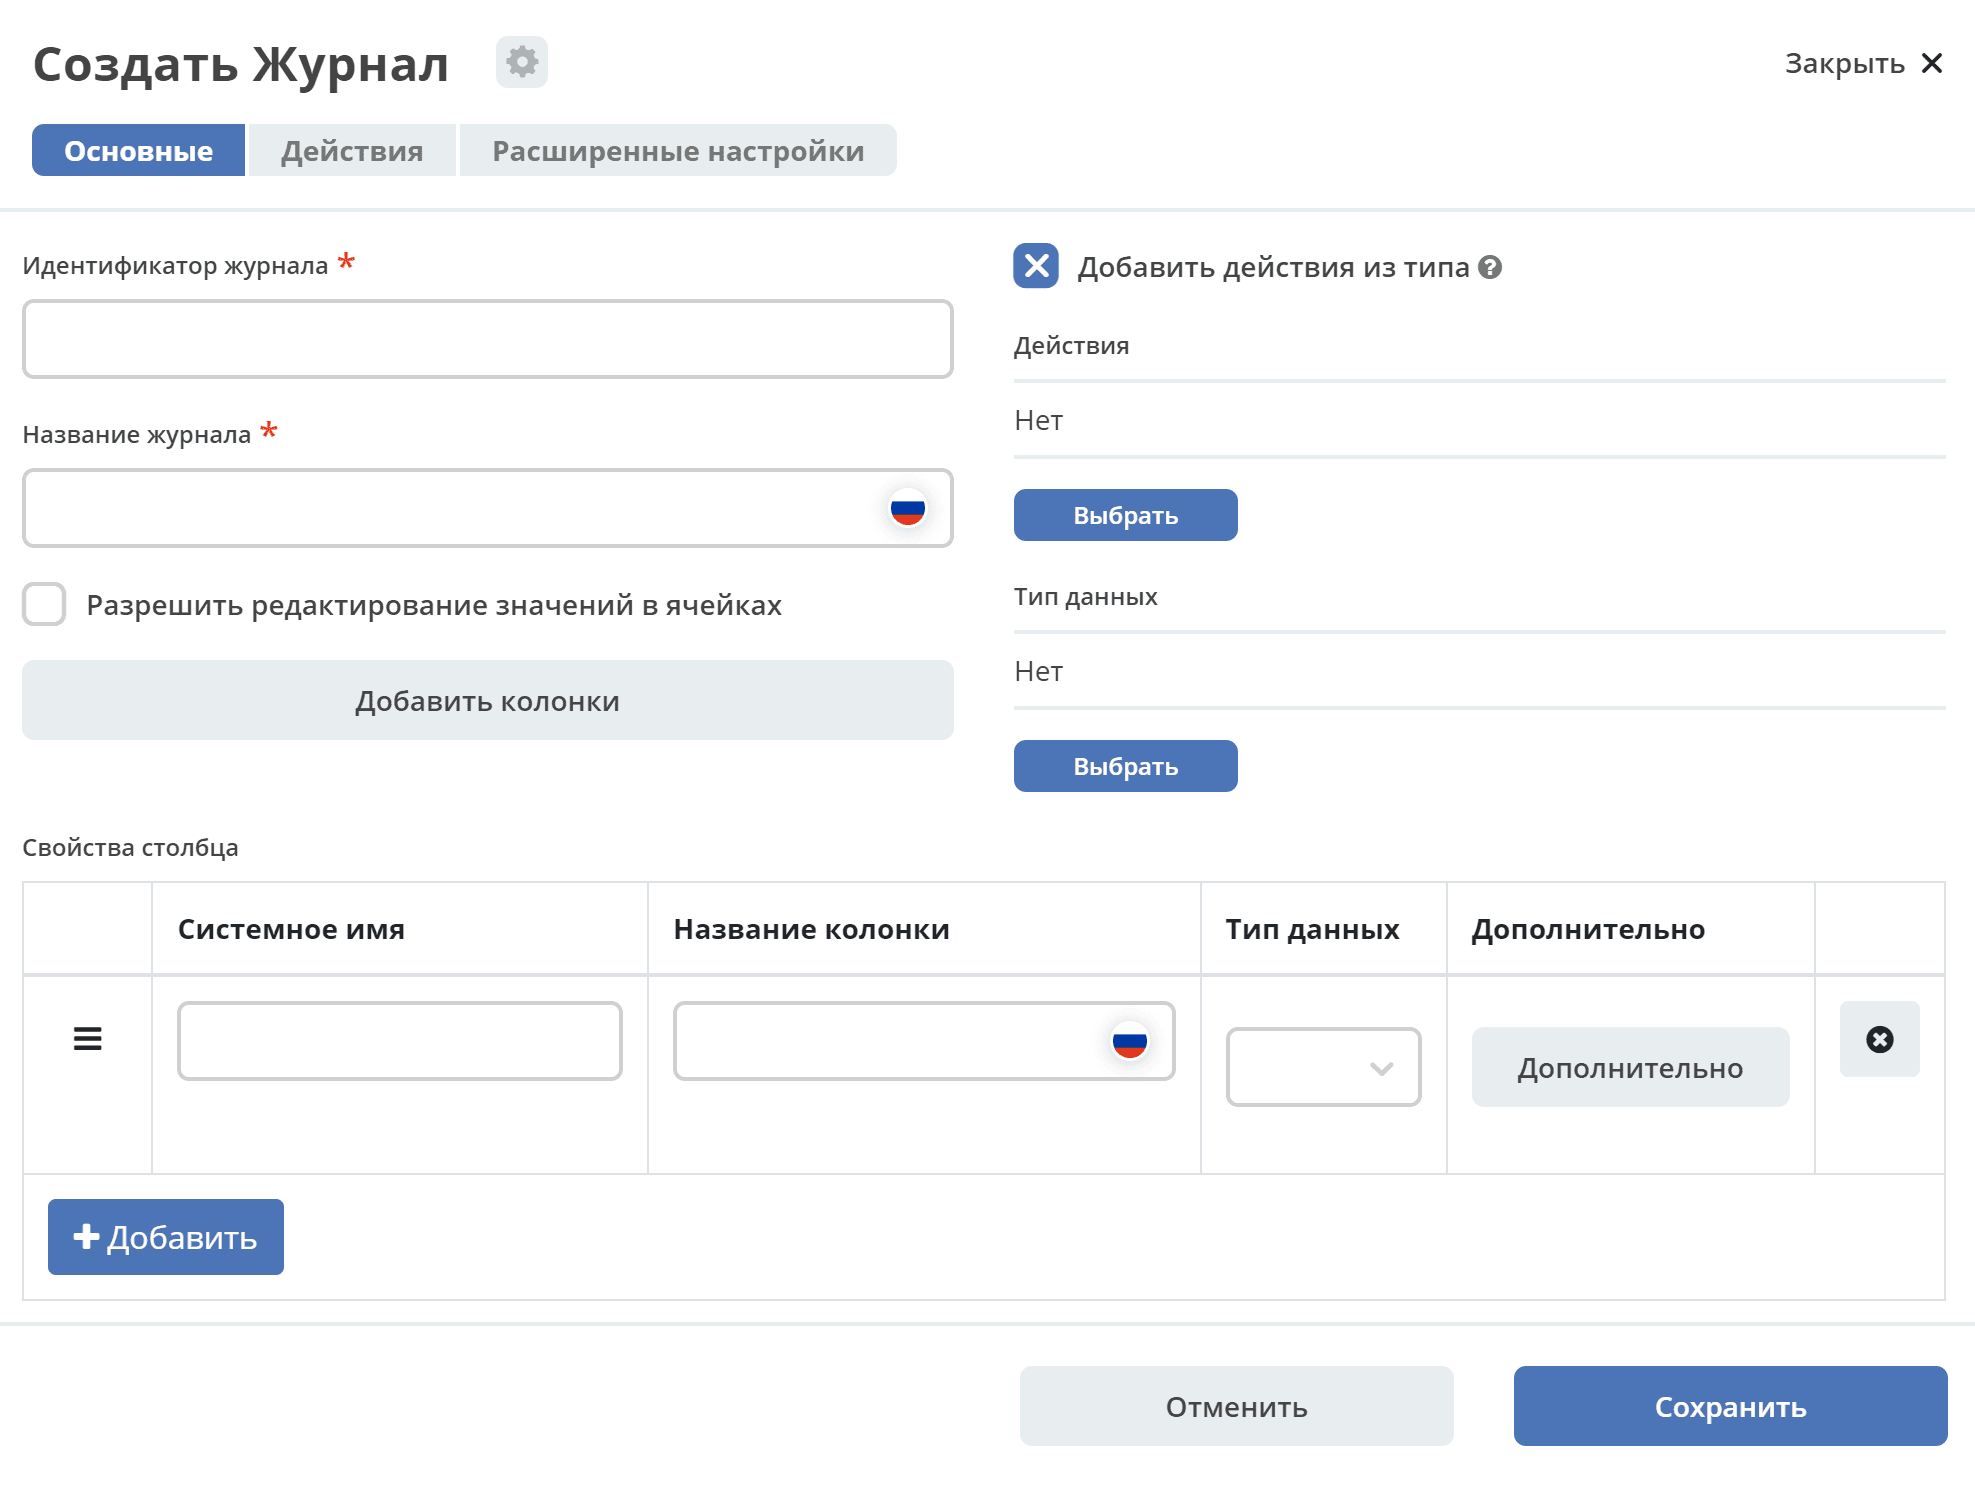Click the plus icon on Добавить button

coord(86,1237)
